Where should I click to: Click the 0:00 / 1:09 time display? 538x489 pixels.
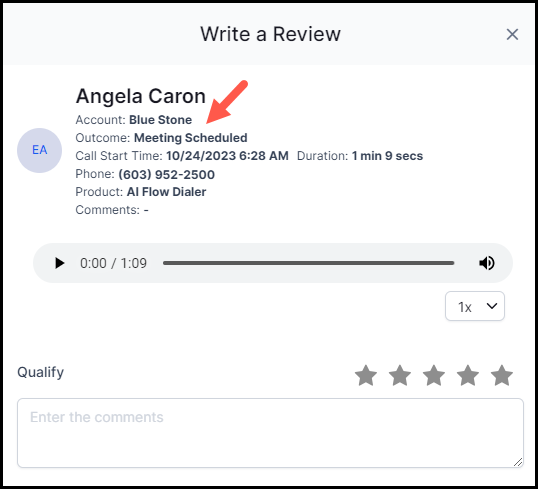click(113, 263)
